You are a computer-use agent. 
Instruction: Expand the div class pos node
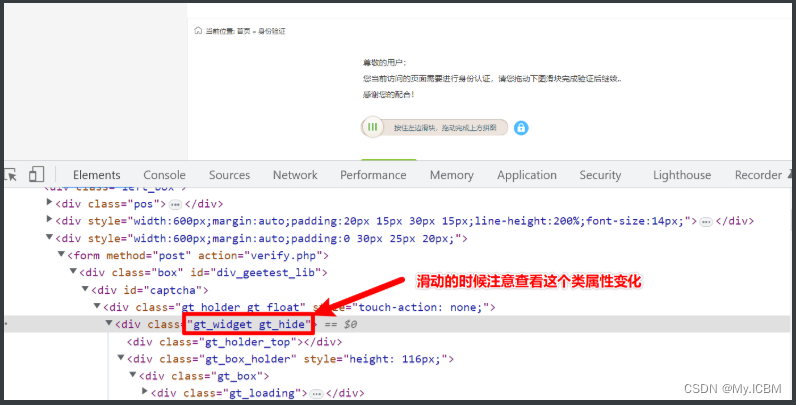[x=49, y=202]
